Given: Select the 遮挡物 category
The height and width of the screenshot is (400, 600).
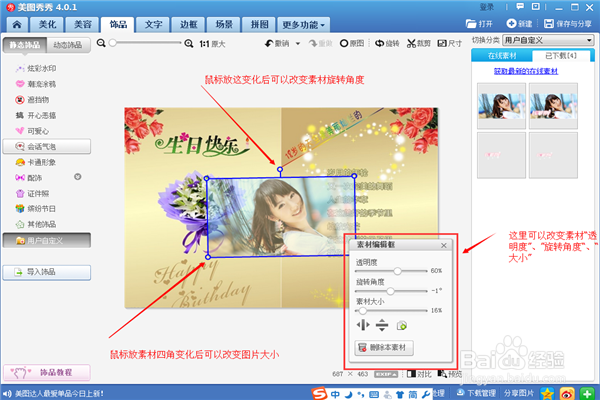Looking at the screenshot, I should coord(32,100).
